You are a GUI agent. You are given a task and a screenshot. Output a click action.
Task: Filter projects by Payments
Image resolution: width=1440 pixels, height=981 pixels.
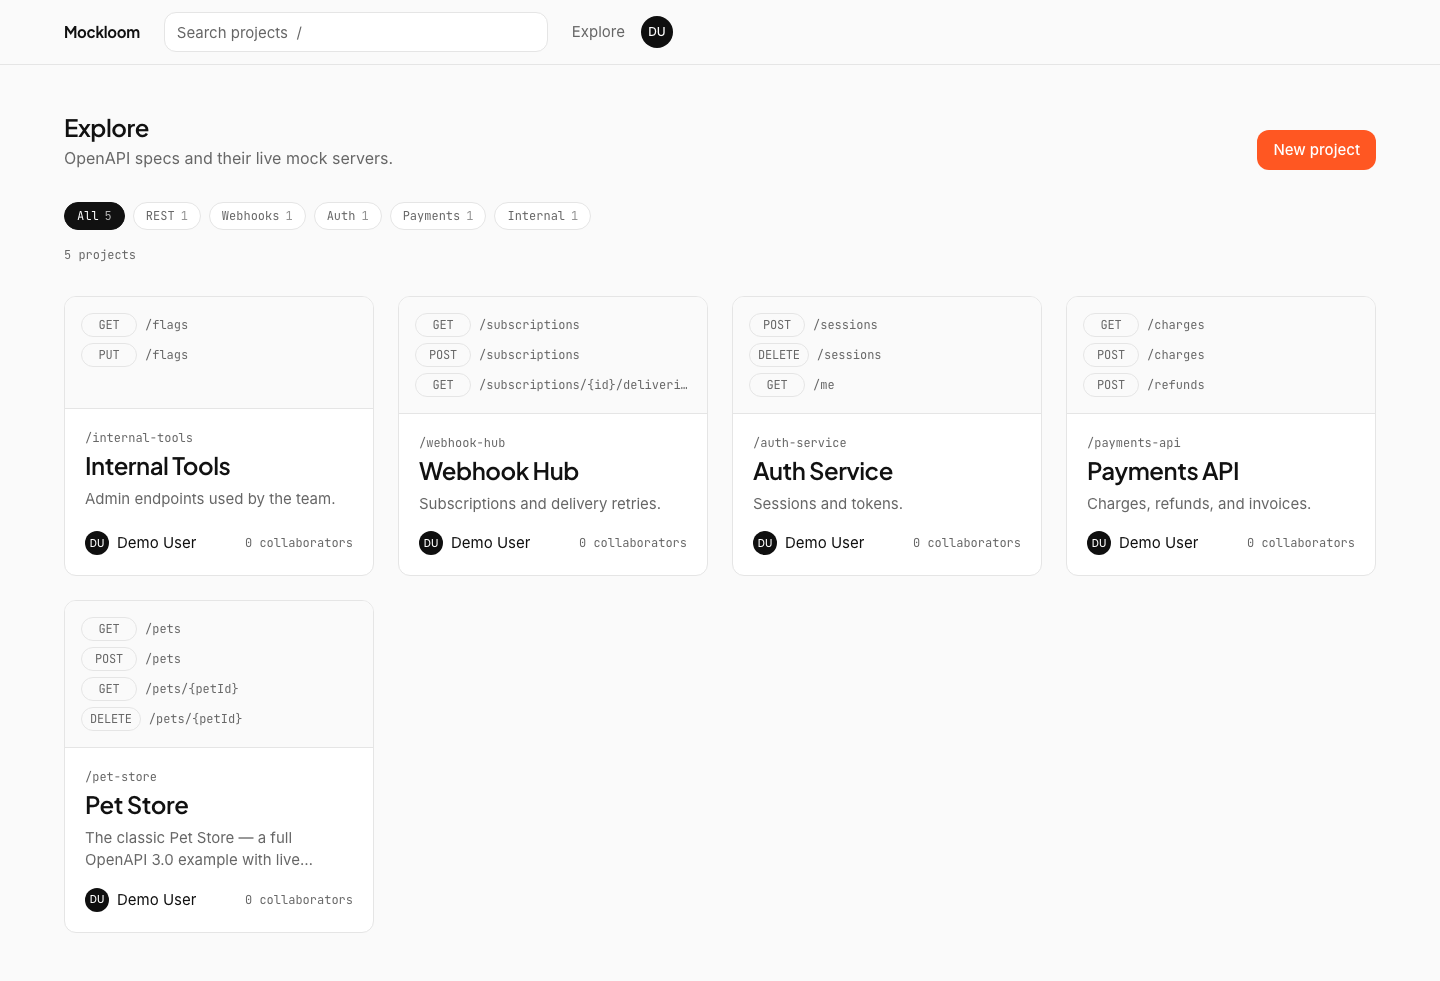438,216
